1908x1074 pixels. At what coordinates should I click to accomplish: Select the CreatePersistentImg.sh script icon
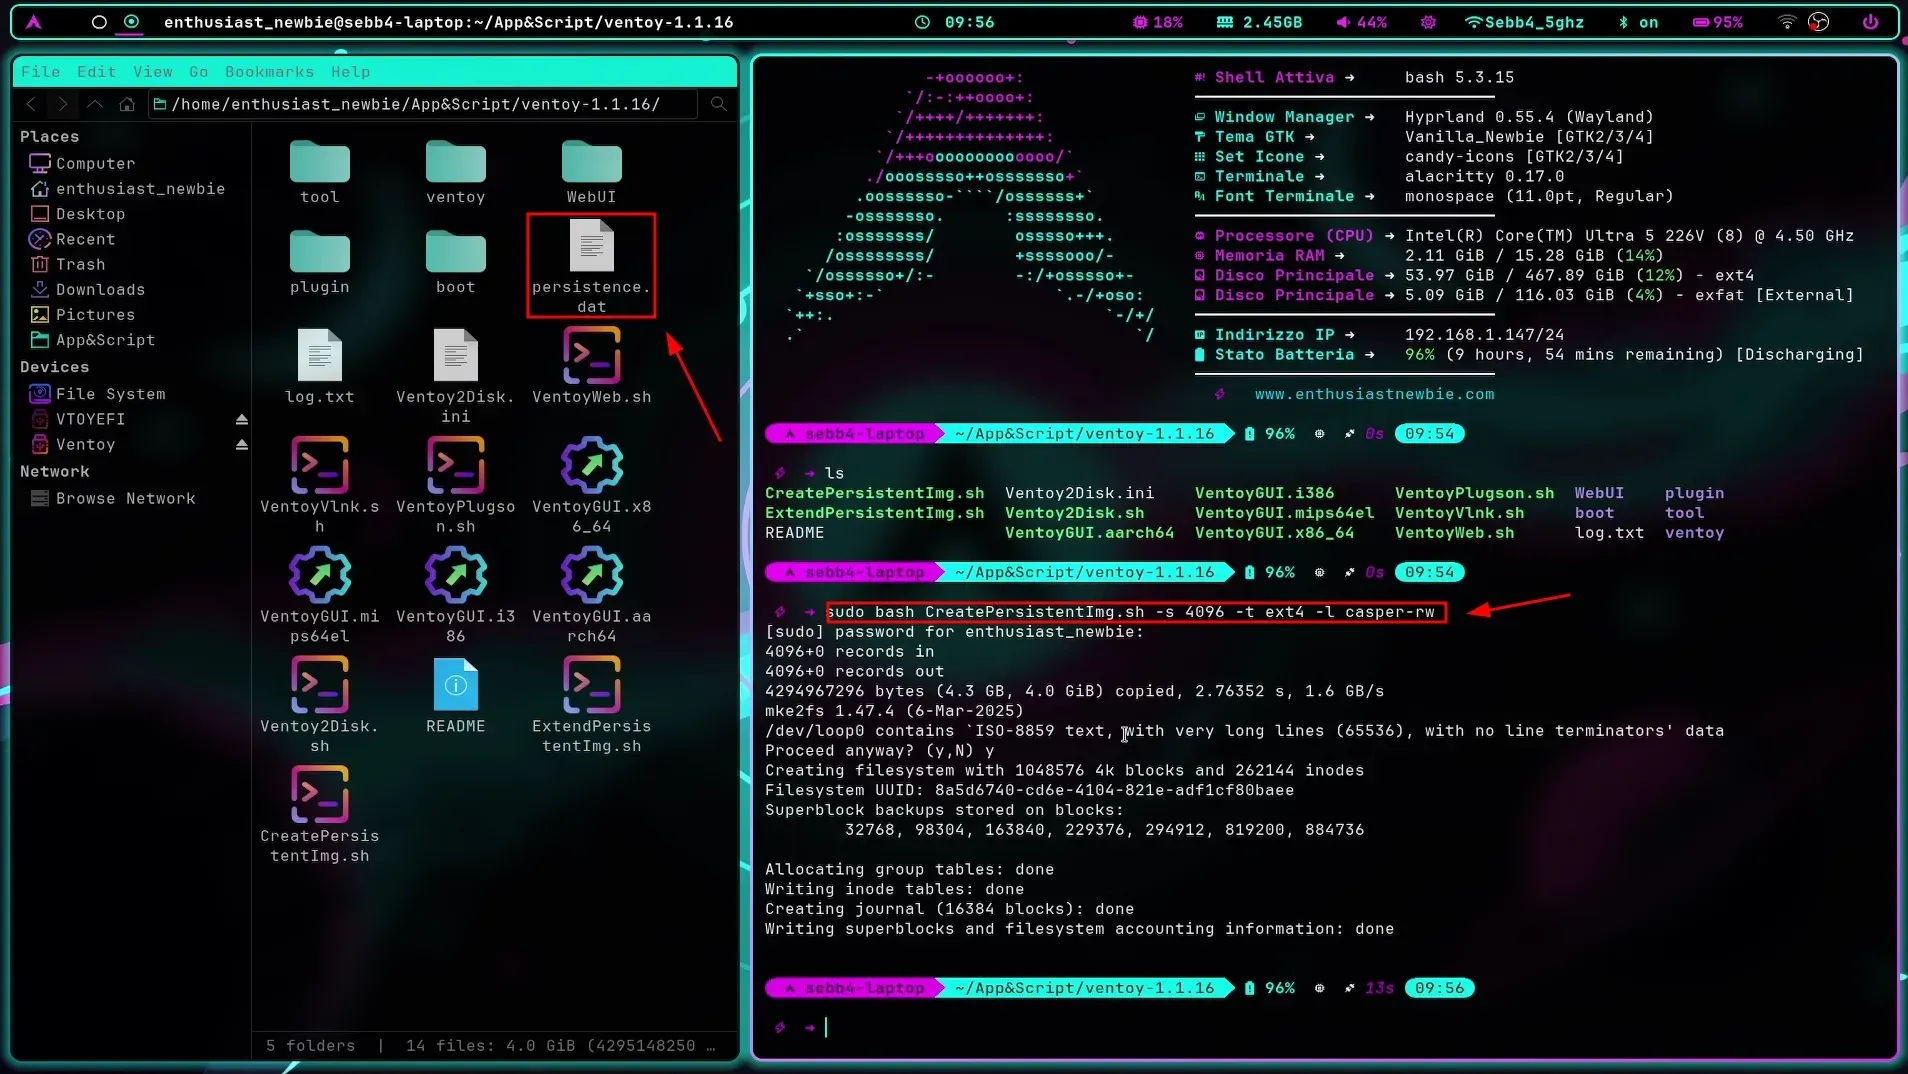point(320,795)
